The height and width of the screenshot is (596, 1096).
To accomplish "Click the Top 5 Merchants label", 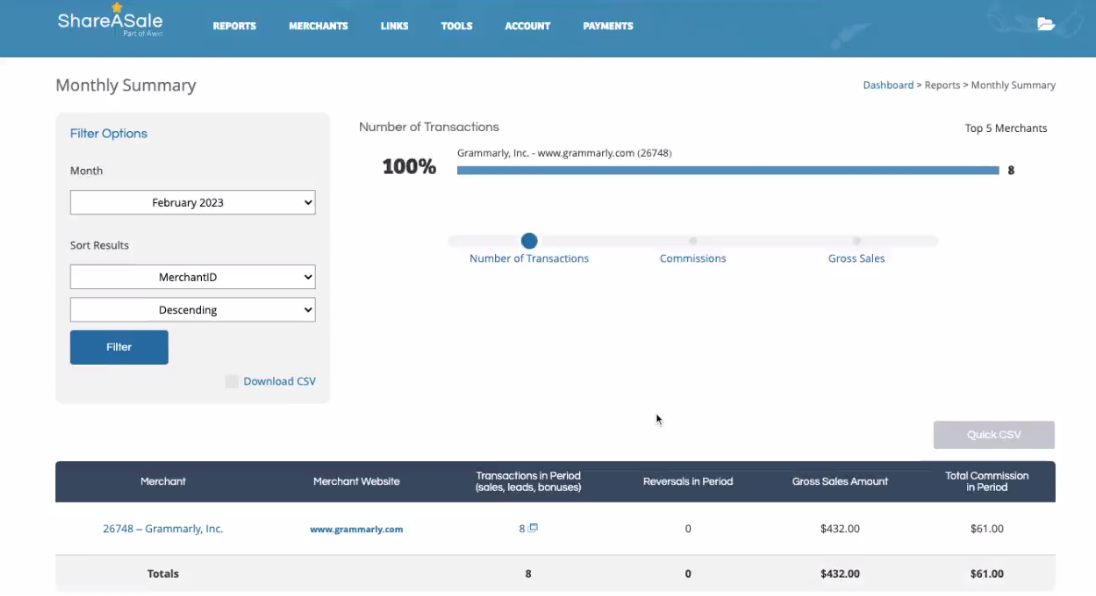I will (1006, 128).
